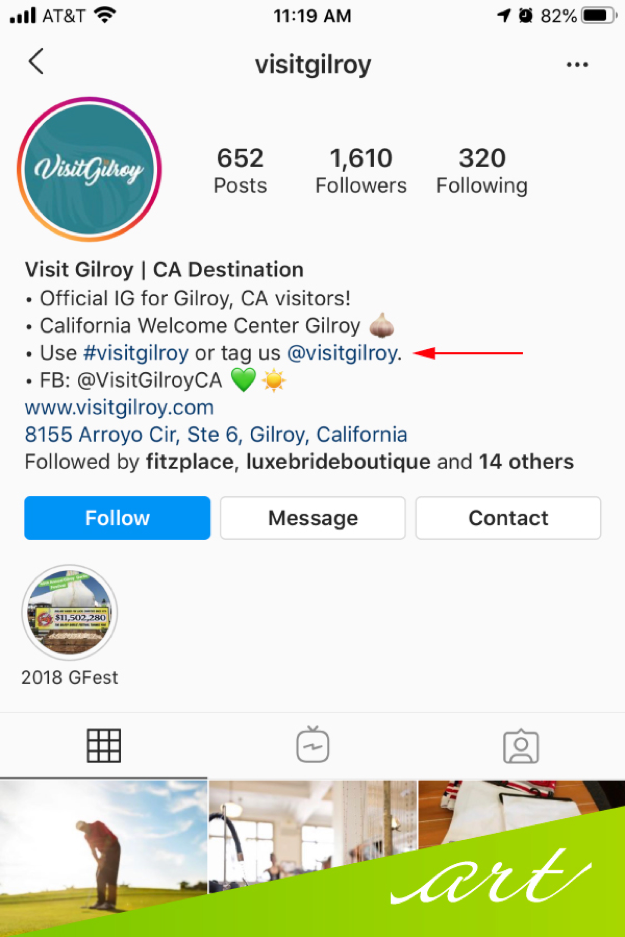Open the #visitgilroy hashtag link
The width and height of the screenshot is (625, 937).
136,353
